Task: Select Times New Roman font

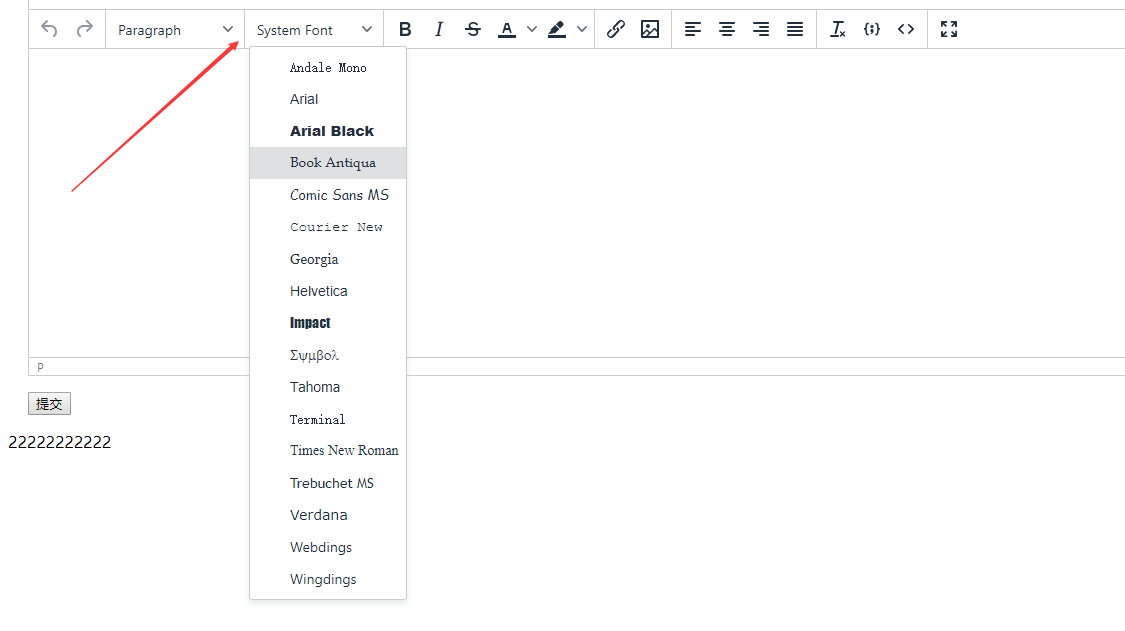Action: pos(328,451)
